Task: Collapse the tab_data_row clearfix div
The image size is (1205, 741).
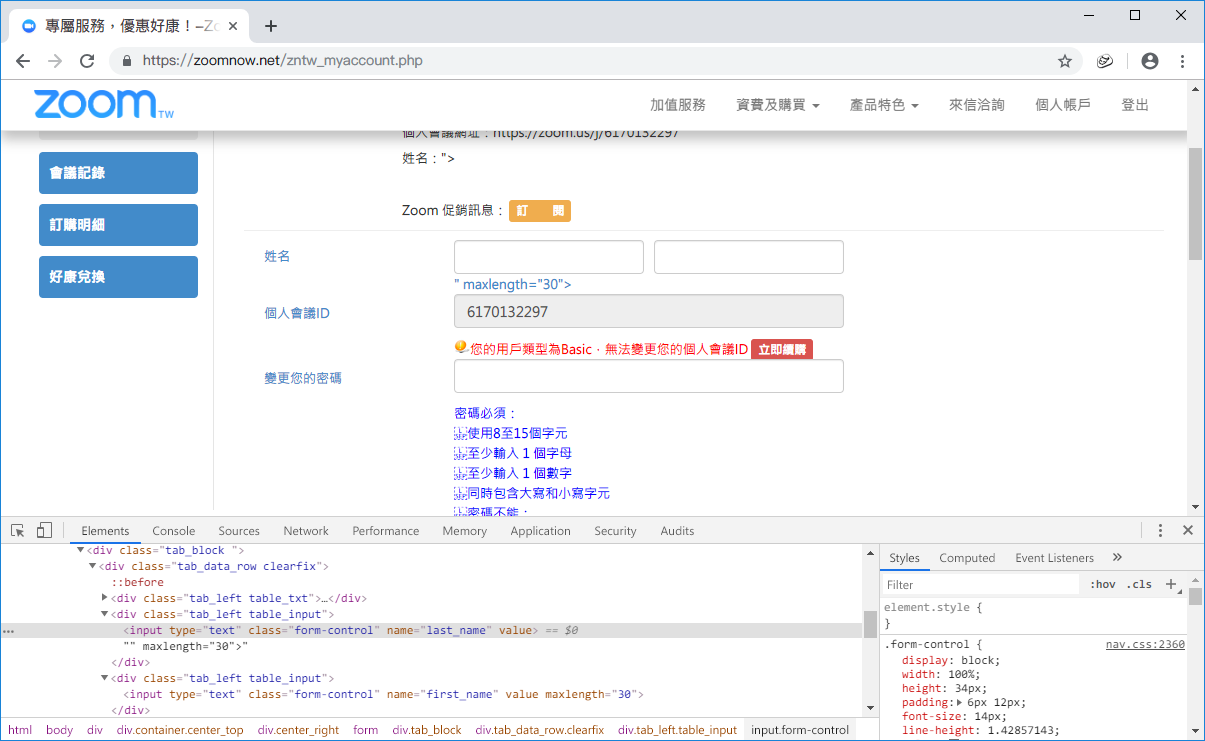Action: pyautogui.click(x=93, y=566)
